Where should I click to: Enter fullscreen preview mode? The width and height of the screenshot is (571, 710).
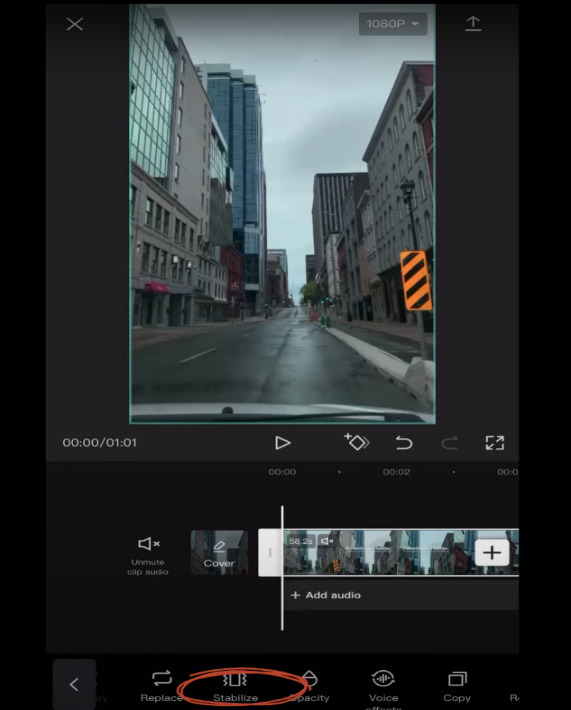[494, 442]
